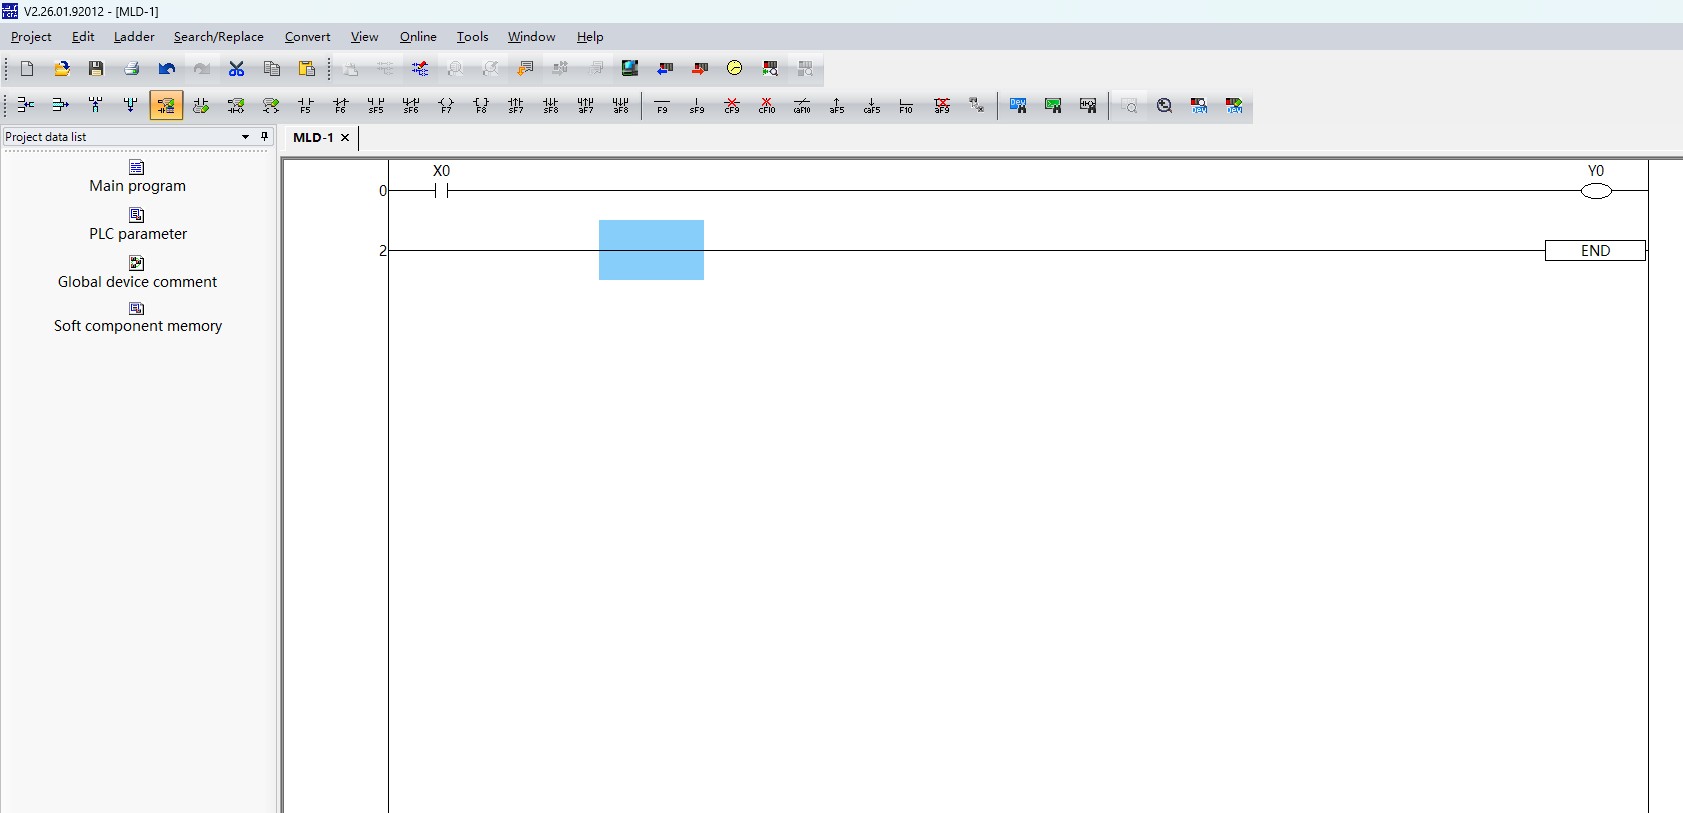Select the F8 application instruction tool
Image resolution: width=1683 pixels, height=813 pixels.
click(x=481, y=105)
